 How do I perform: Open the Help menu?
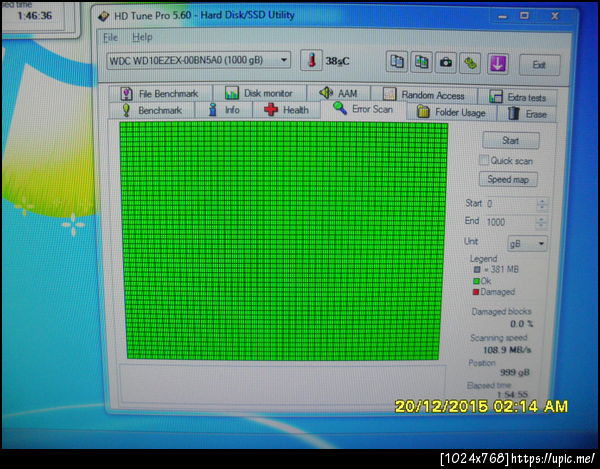point(142,37)
